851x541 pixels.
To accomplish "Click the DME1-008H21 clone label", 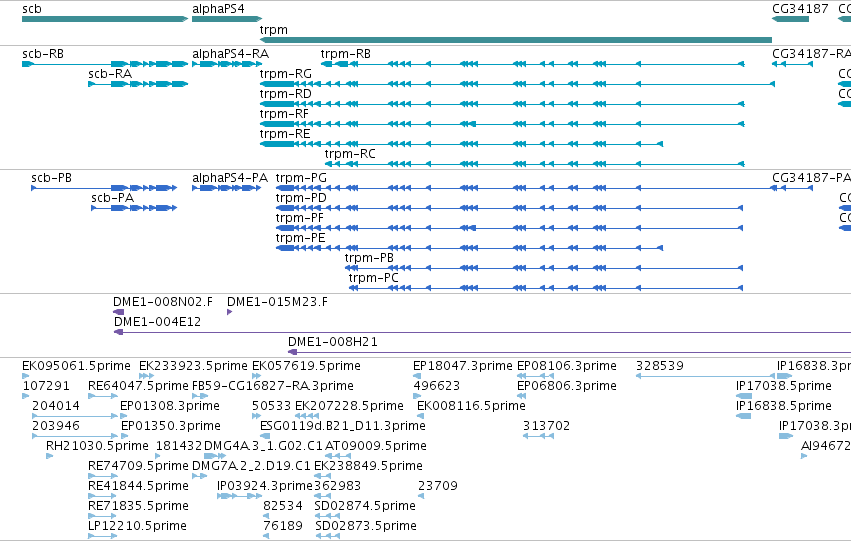I will point(333,342).
